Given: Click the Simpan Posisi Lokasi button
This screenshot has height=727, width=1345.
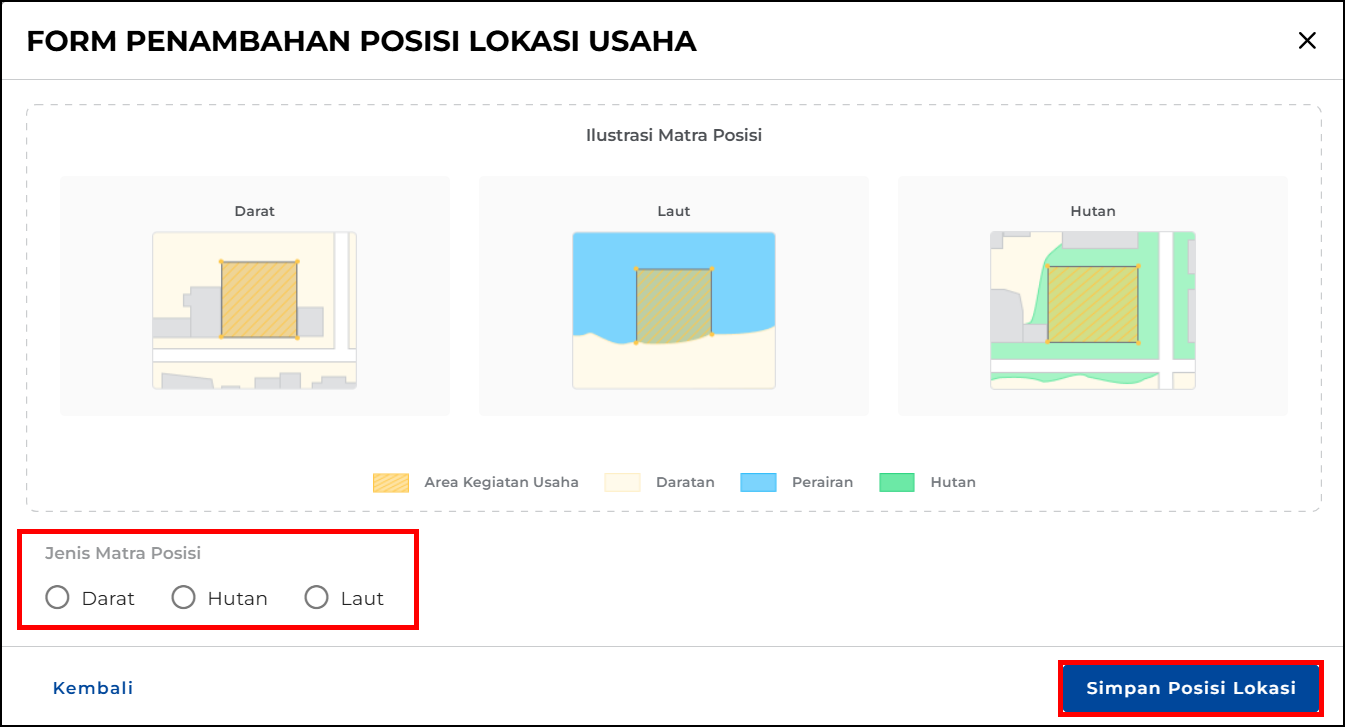Looking at the screenshot, I should coord(1191,688).
